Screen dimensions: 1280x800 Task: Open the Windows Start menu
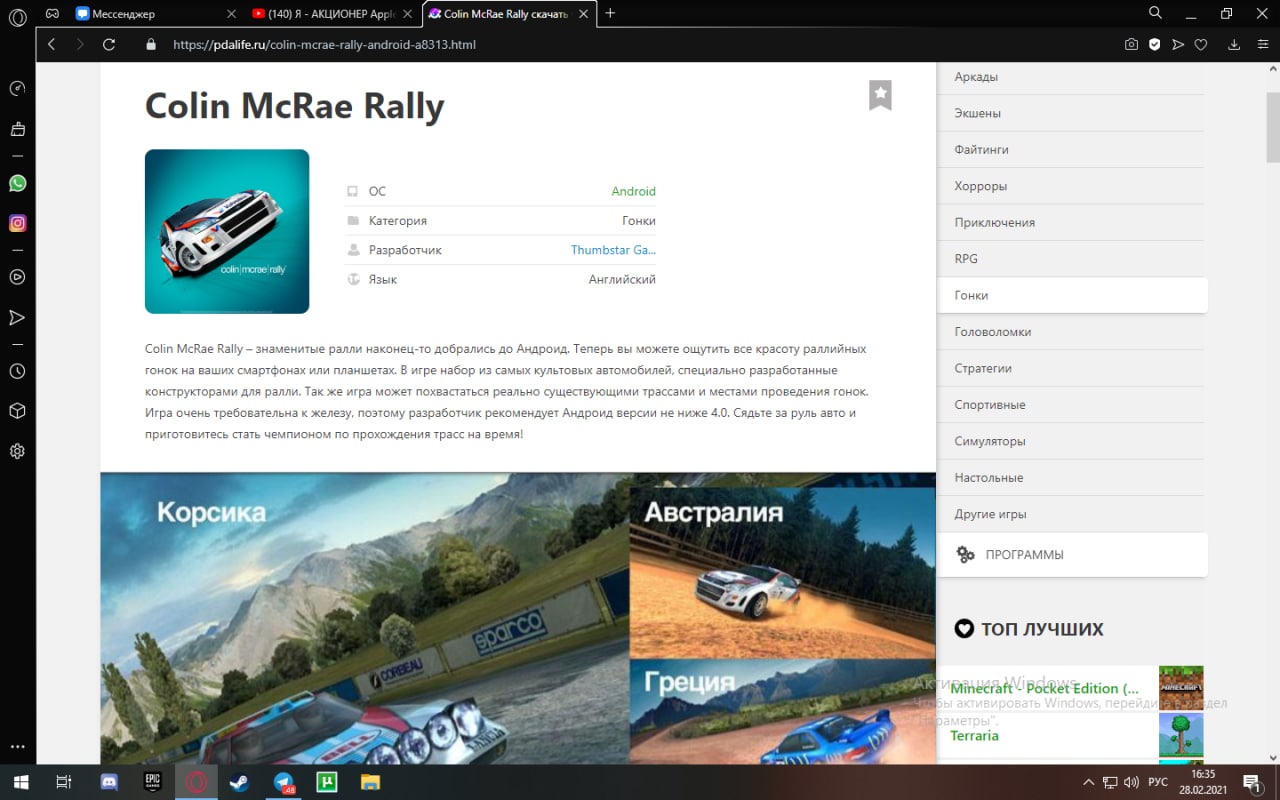point(20,782)
